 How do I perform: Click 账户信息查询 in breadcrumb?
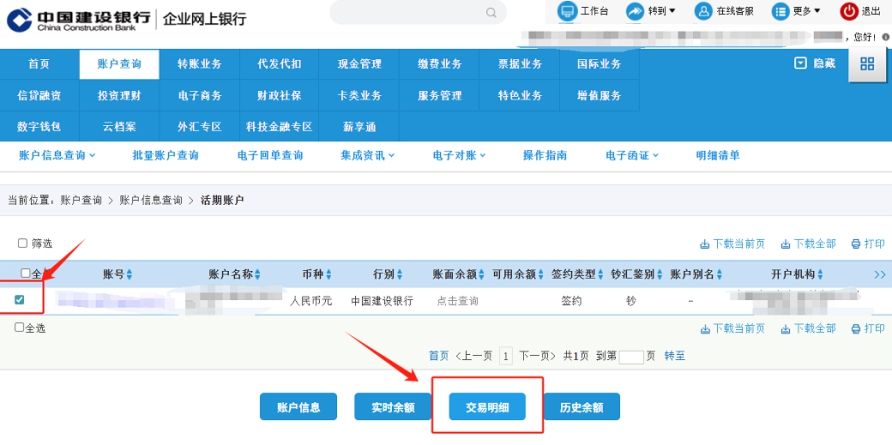tap(151, 200)
